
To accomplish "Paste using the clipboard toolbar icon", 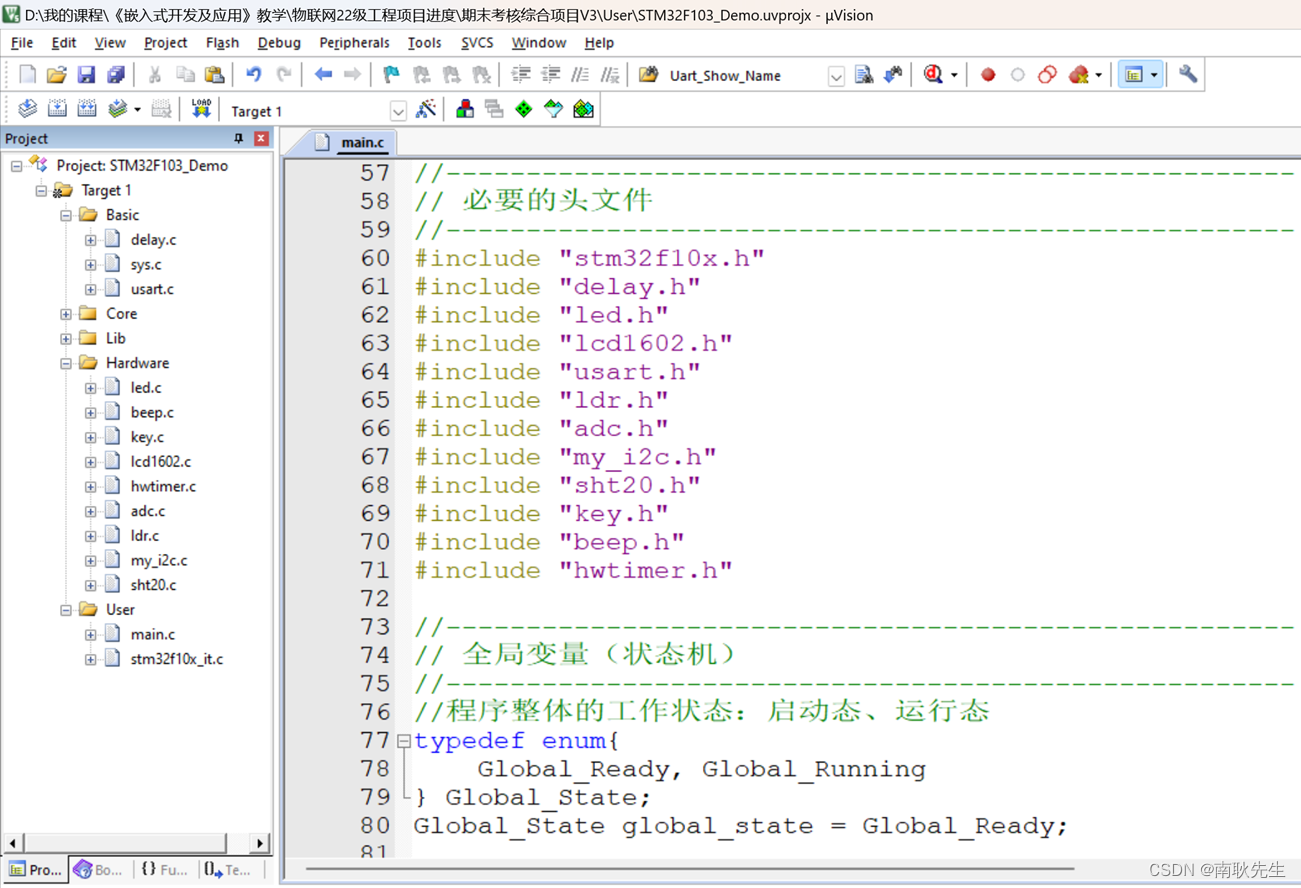I will tap(214, 75).
